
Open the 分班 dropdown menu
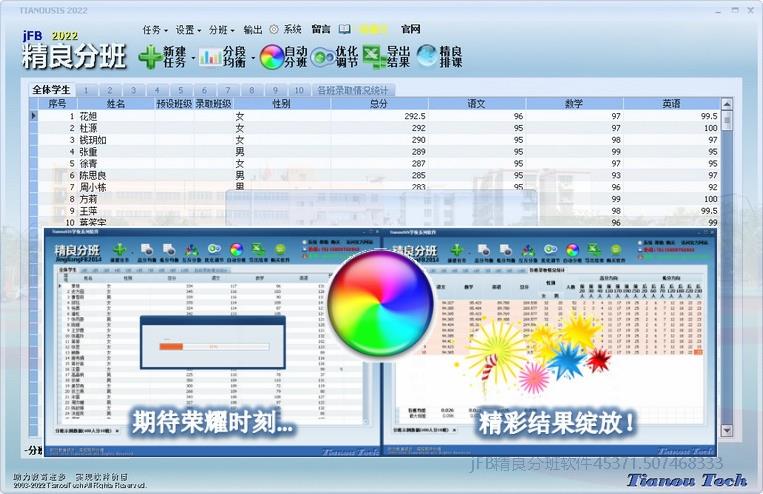pyautogui.click(x=221, y=30)
